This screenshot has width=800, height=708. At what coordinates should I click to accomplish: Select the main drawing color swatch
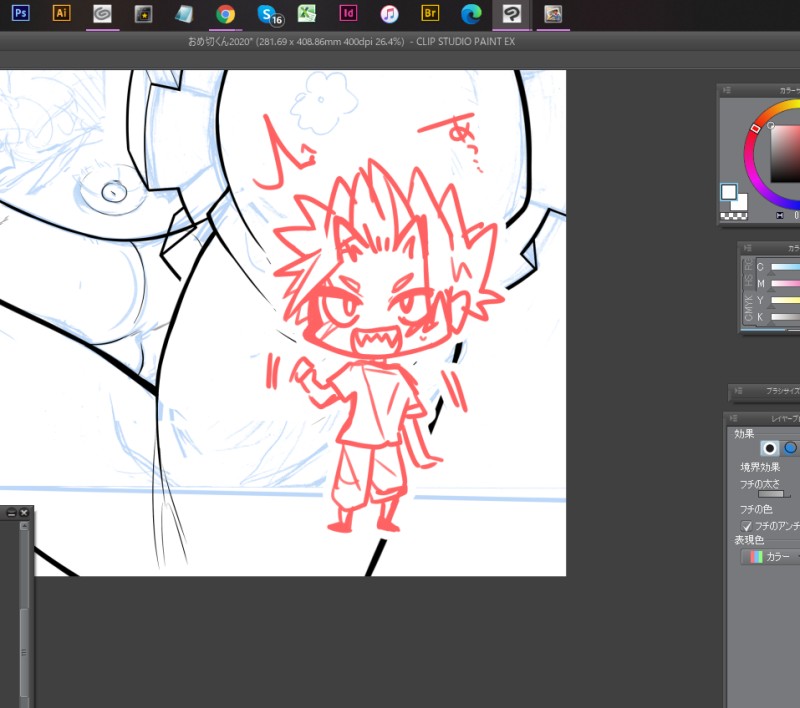point(729,192)
